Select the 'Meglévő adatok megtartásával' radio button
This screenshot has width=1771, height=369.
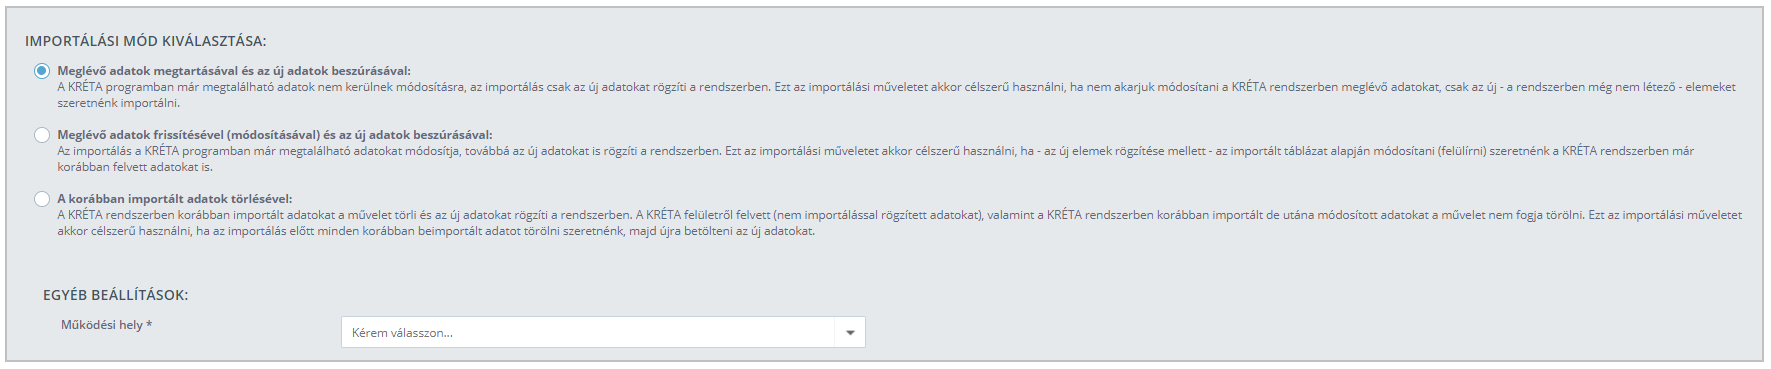click(42, 71)
